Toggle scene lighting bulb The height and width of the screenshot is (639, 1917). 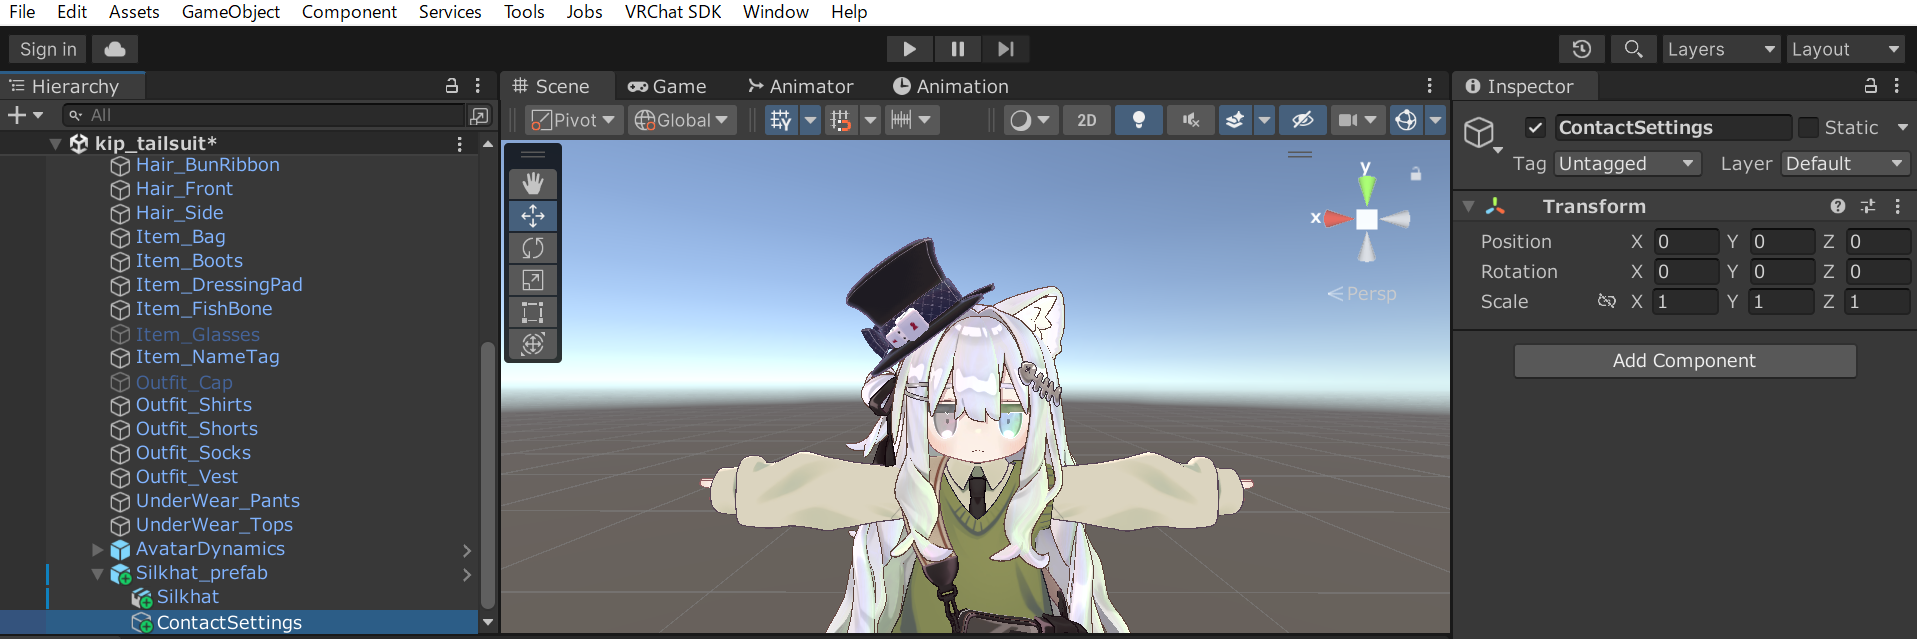tap(1138, 120)
